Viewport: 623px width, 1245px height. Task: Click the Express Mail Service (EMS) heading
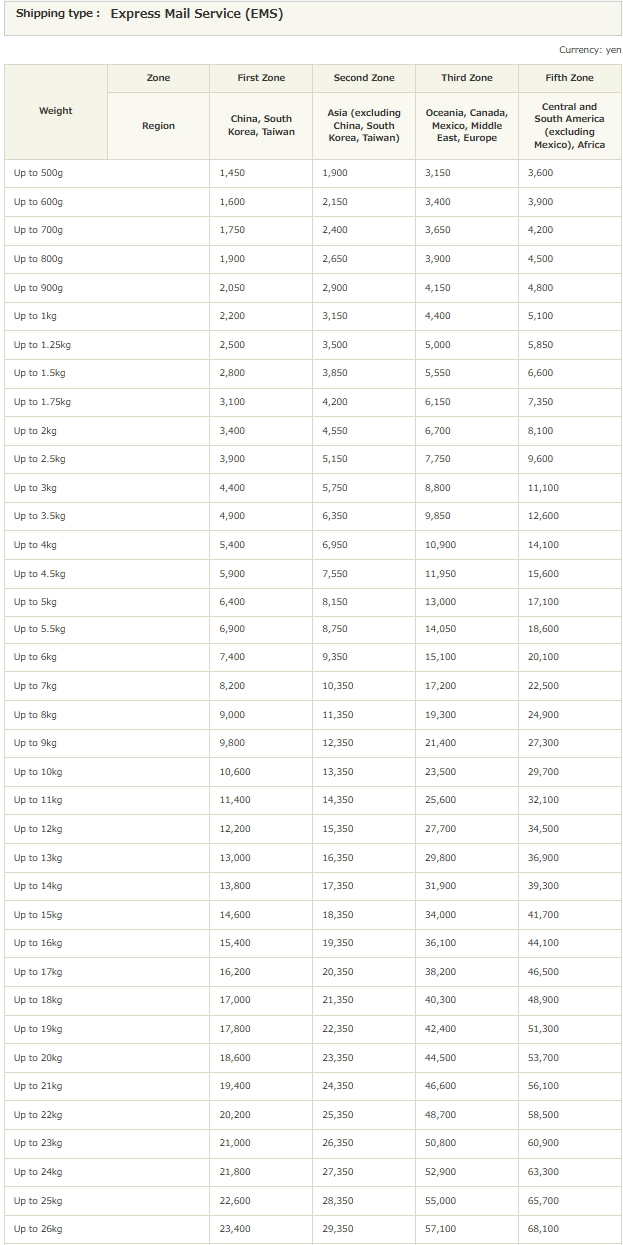click(182, 15)
